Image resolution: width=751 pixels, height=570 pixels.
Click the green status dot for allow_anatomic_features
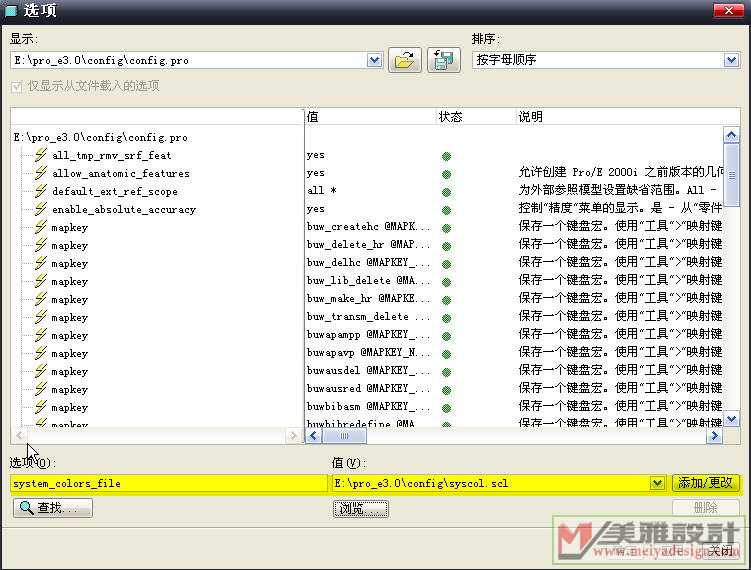(446, 174)
